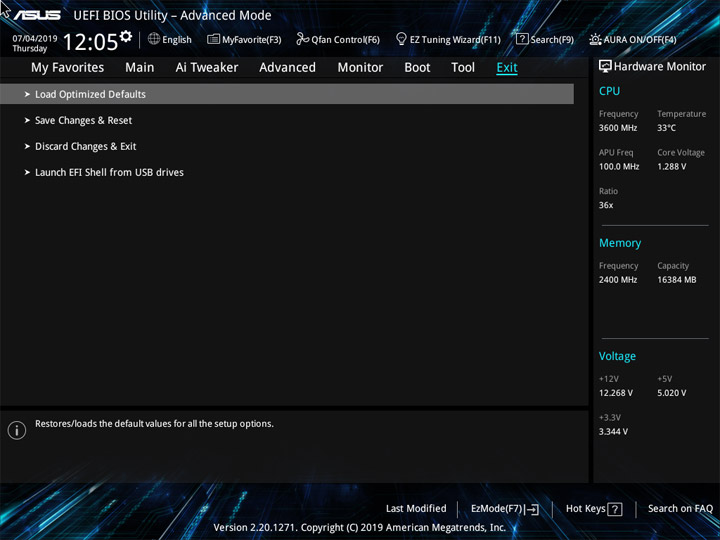Screen dimensions: 720x540
Task: Click CPU temperature value 33°C
Action: click(666, 128)
